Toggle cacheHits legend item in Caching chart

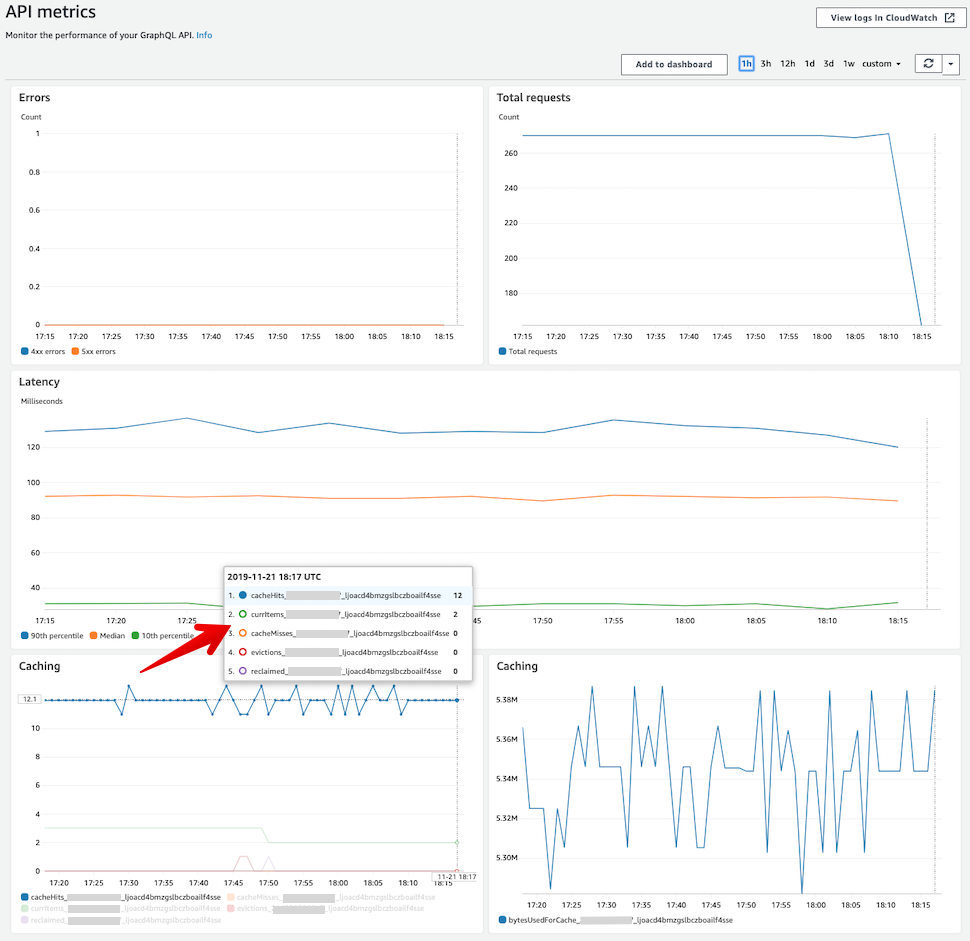[x=121, y=897]
